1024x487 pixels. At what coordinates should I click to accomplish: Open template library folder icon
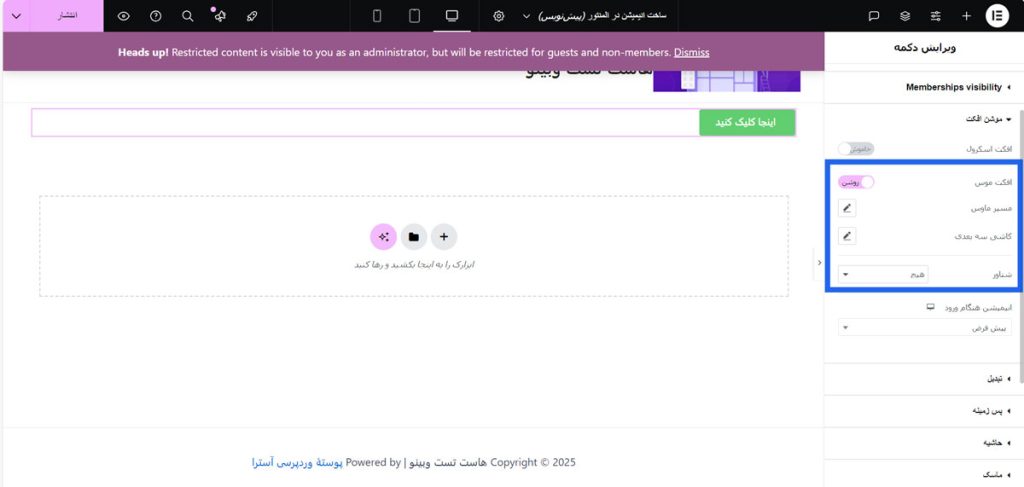pyautogui.click(x=413, y=237)
